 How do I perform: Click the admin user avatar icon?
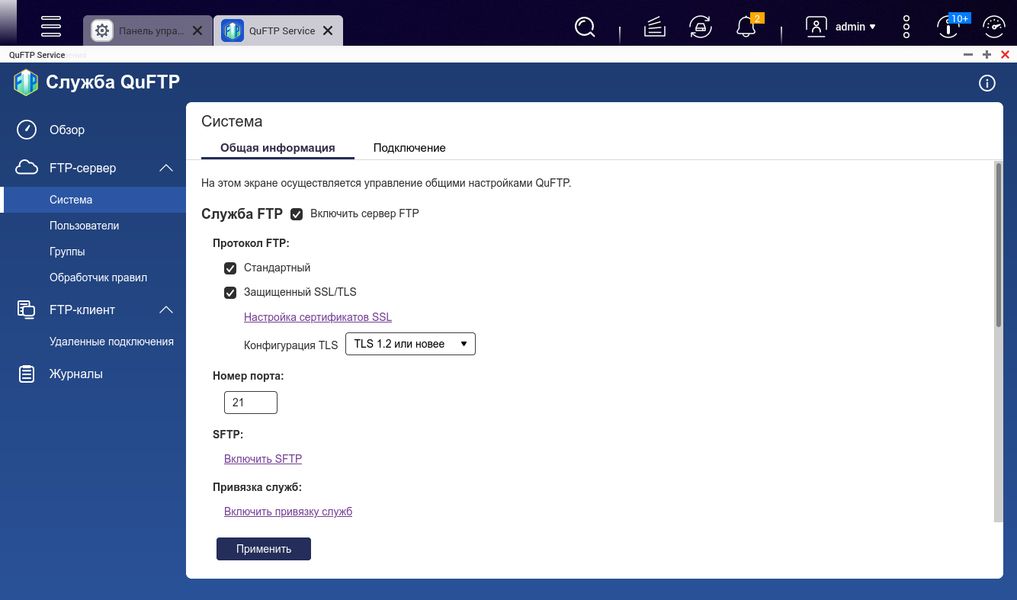(x=815, y=27)
